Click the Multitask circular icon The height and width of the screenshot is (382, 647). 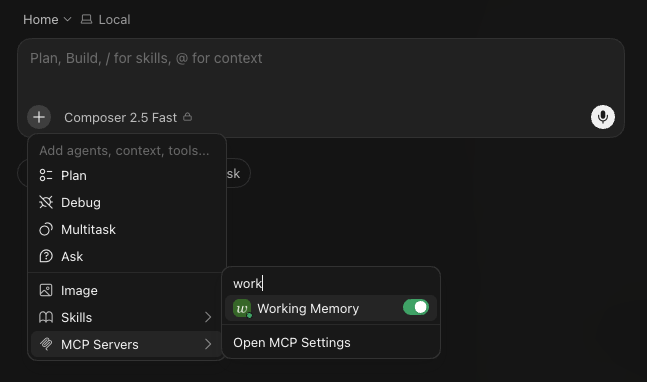click(46, 229)
